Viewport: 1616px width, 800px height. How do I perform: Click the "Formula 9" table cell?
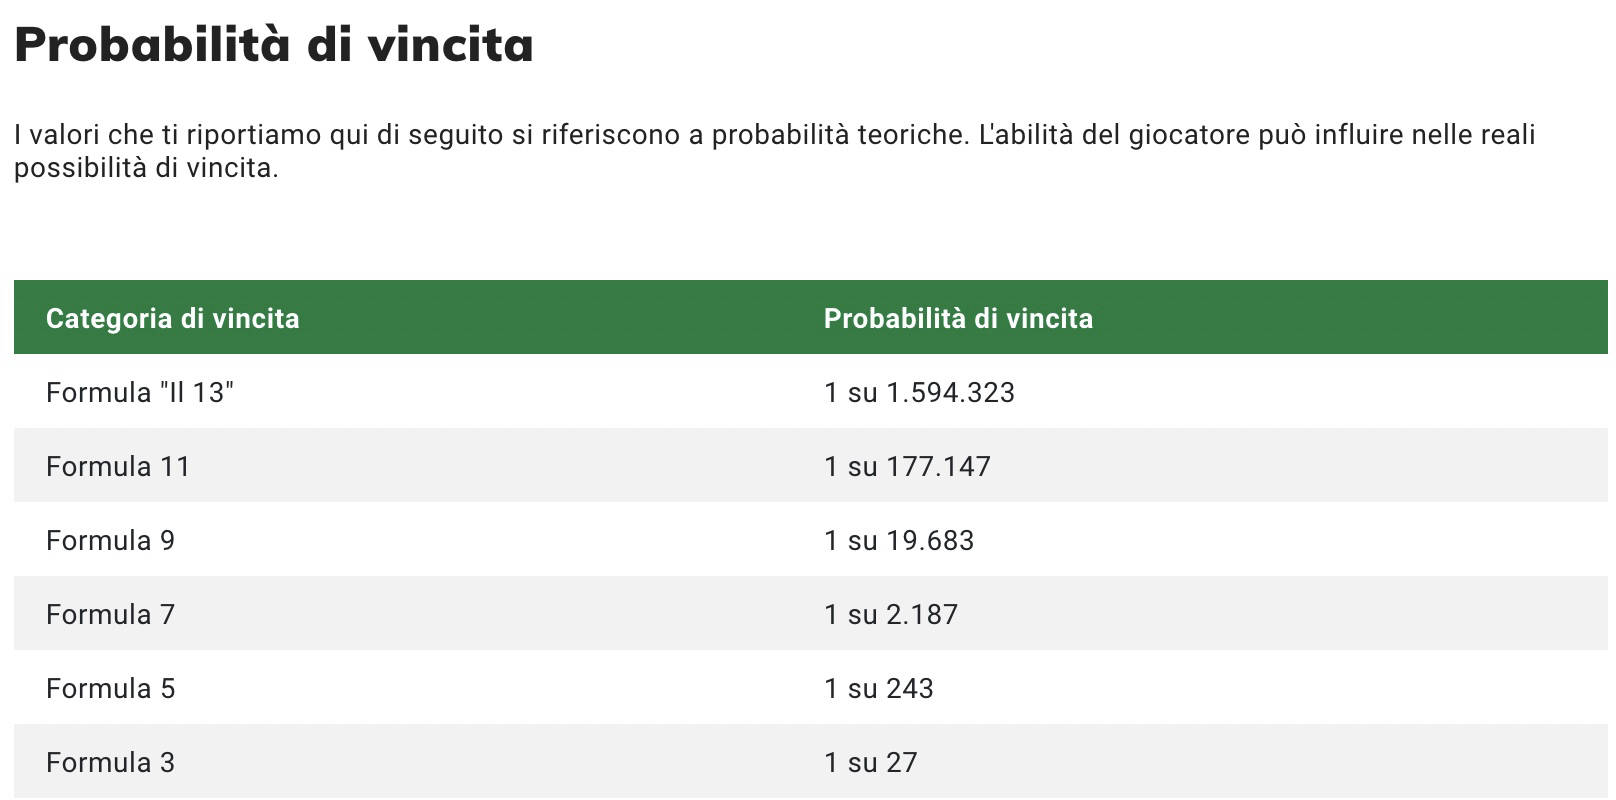pos(110,540)
